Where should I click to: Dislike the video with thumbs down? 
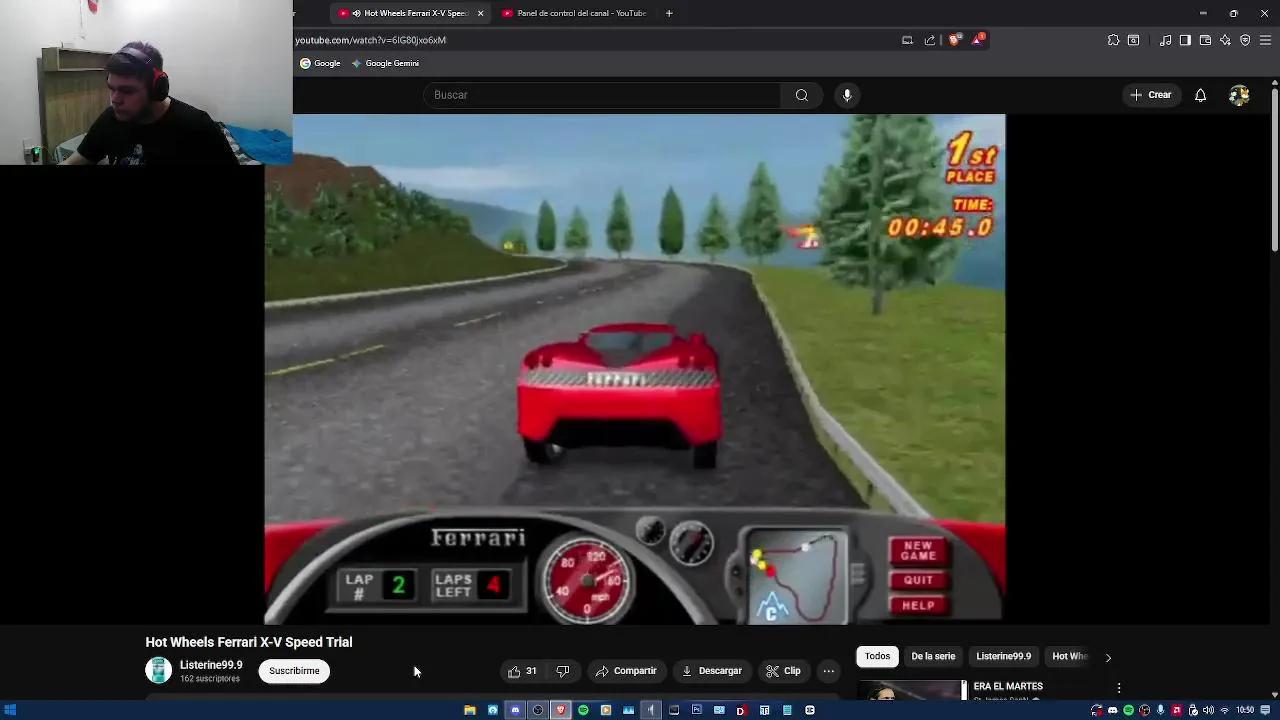(x=562, y=671)
